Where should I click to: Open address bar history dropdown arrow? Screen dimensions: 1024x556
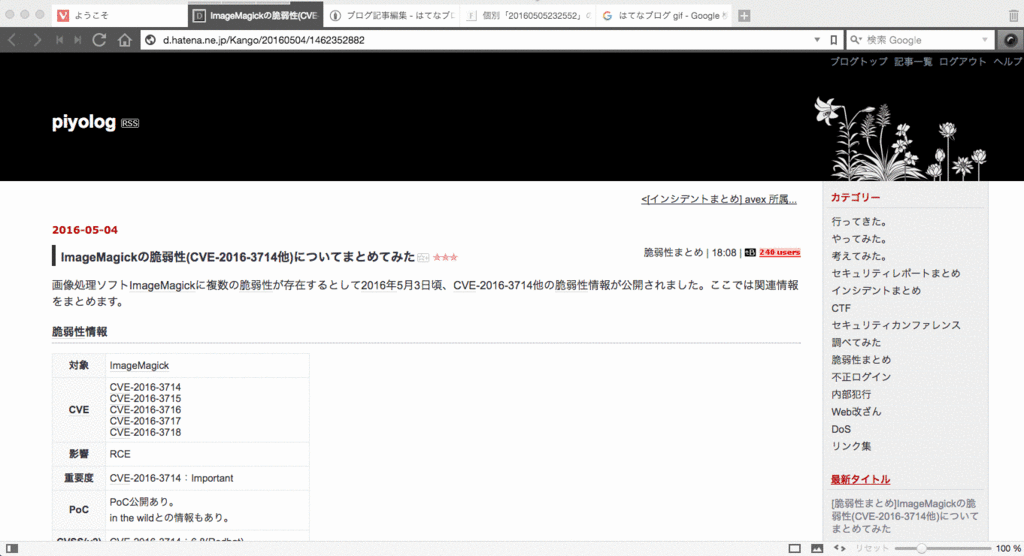(x=817, y=40)
